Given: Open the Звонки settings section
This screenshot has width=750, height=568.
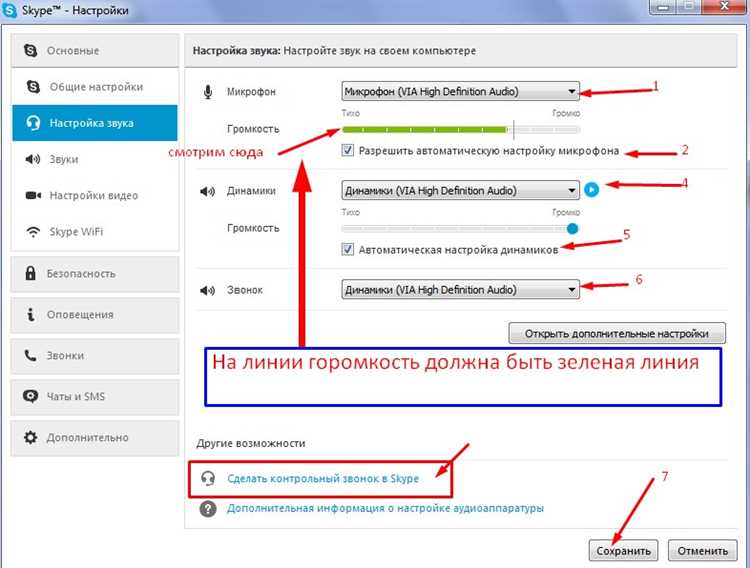Looking at the screenshot, I should pyautogui.click(x=95, y=356).
